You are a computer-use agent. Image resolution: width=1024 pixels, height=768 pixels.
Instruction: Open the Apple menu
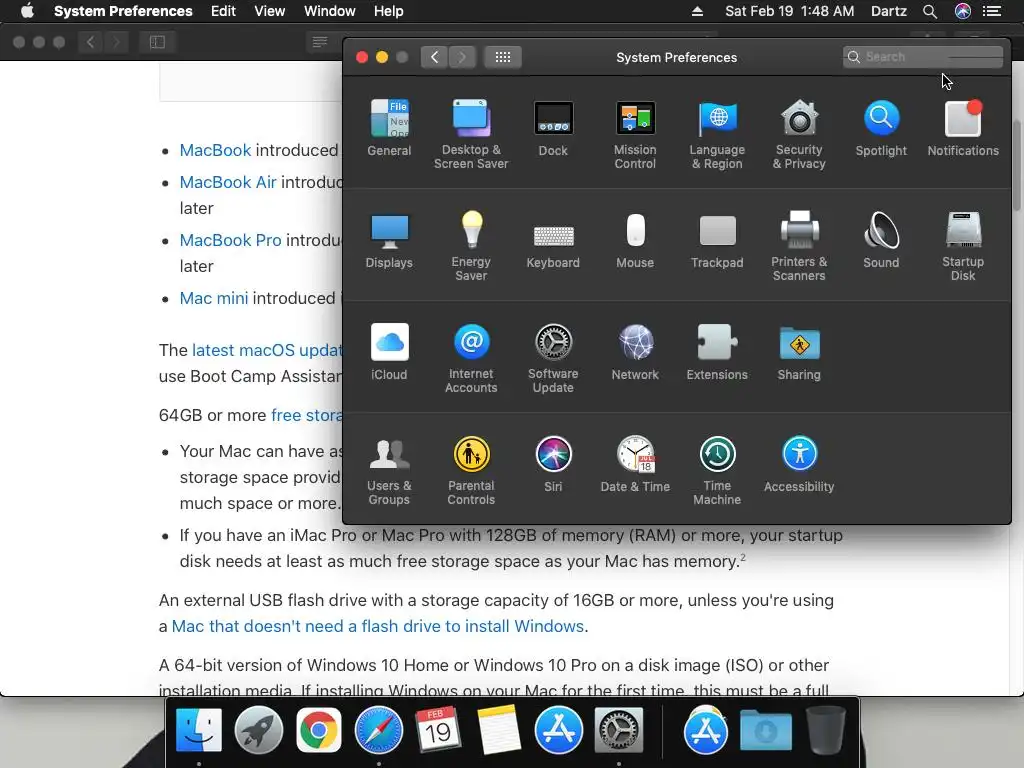point(27,11)
